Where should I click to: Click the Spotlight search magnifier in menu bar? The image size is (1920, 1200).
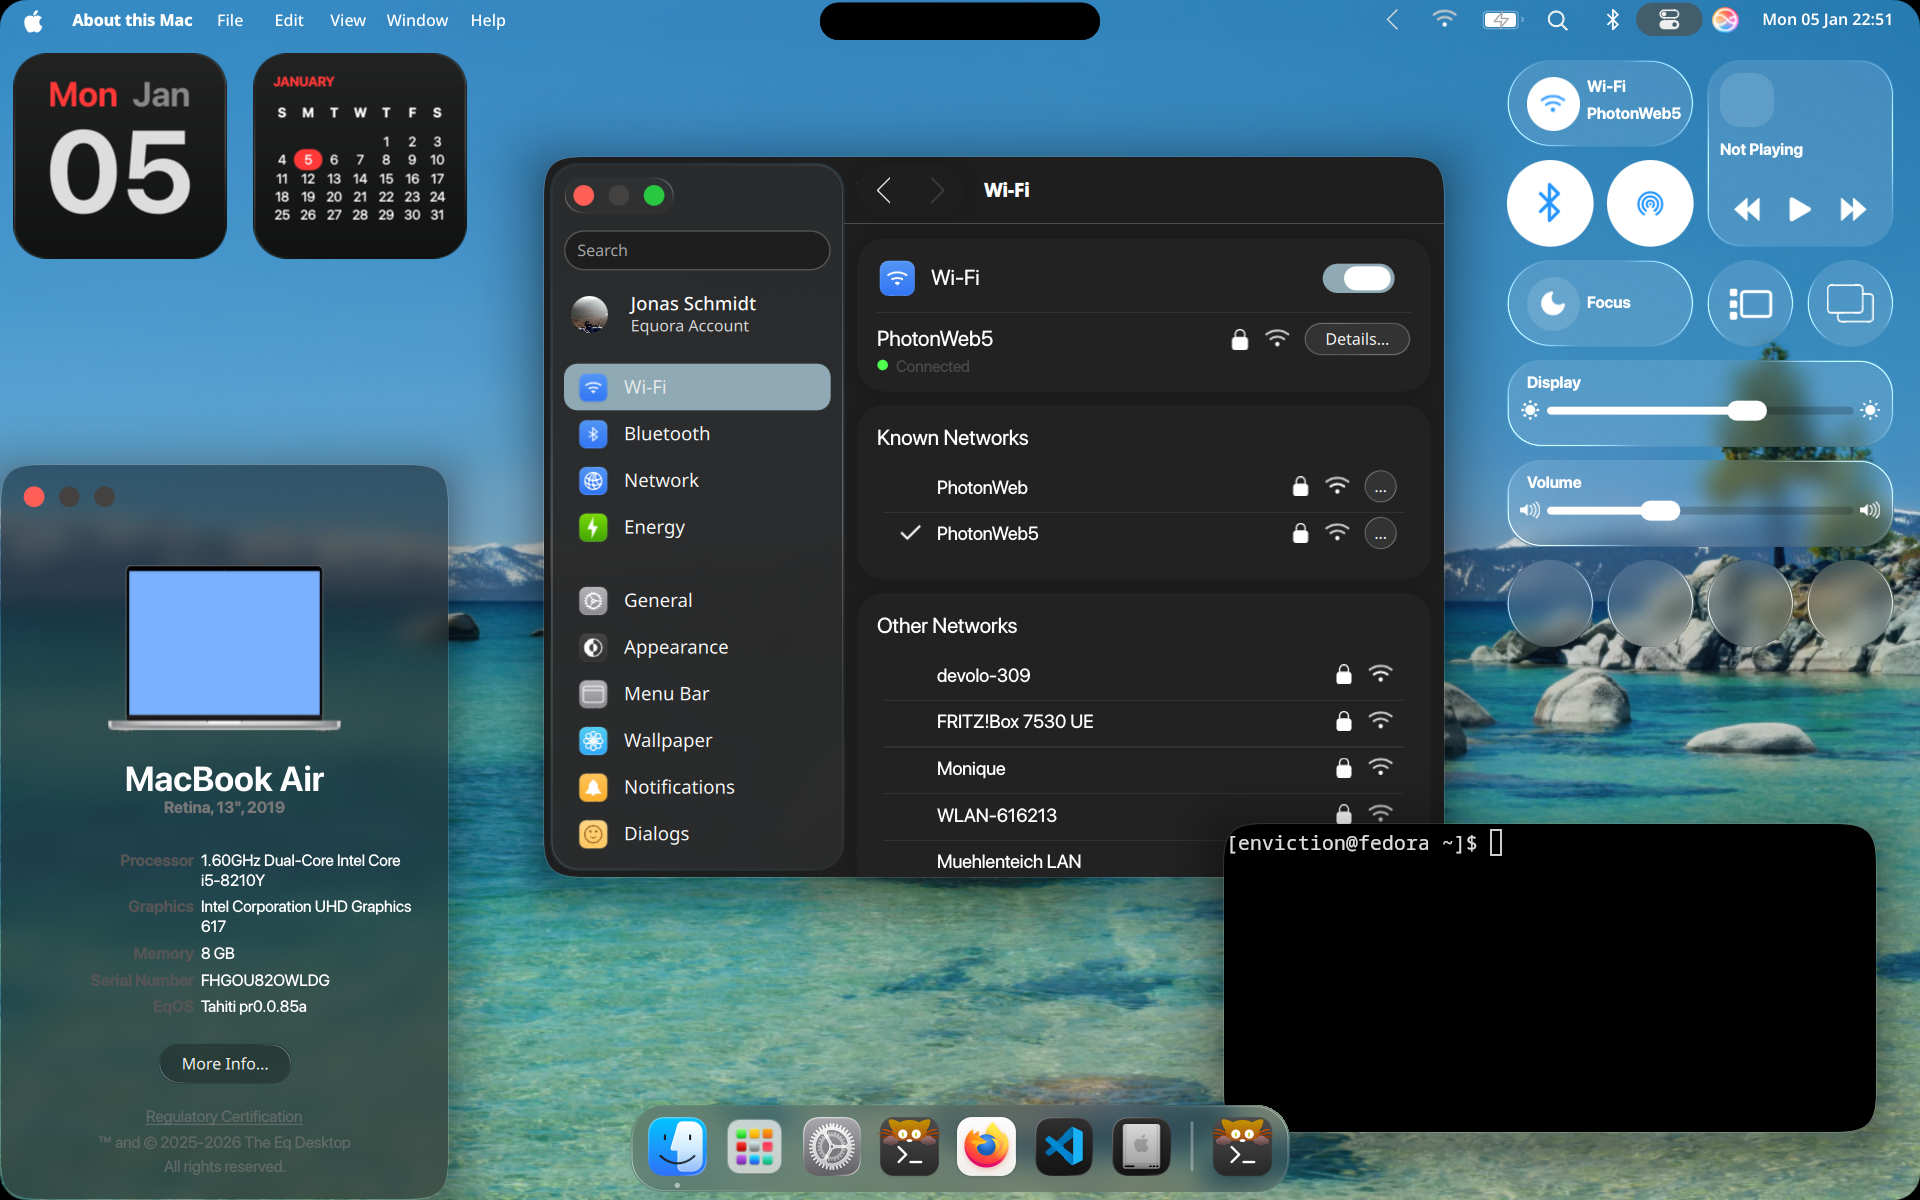(1557, 20)
